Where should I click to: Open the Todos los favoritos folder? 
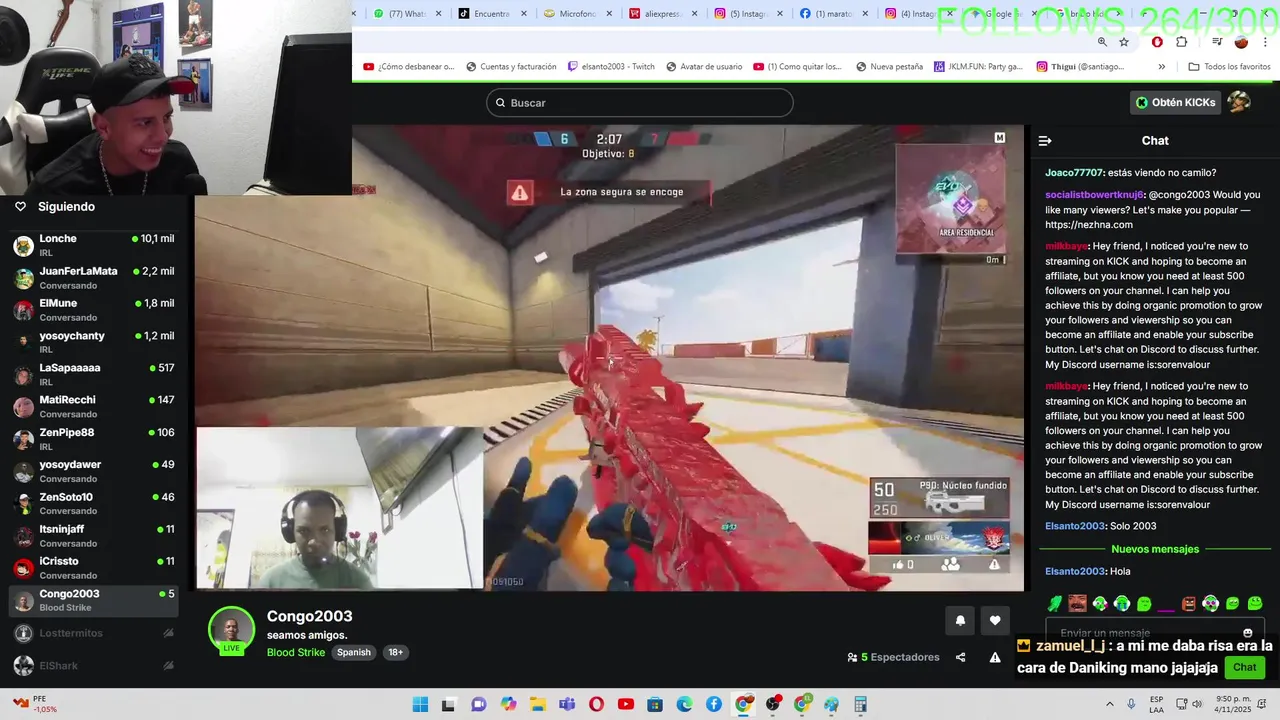[1229, 67]
